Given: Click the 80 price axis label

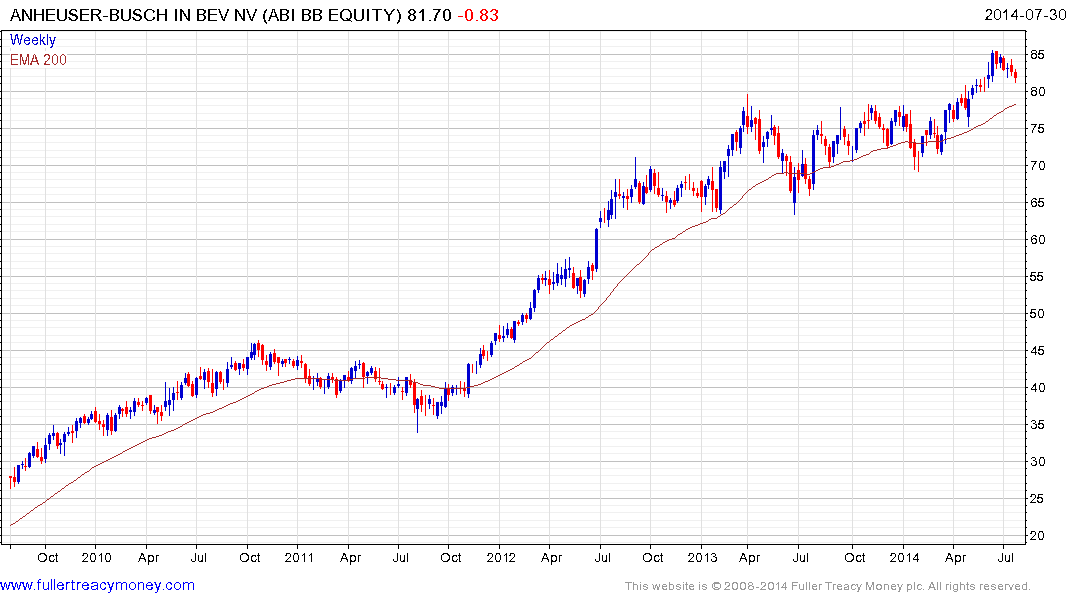Looking at the screenshot, I should [1037, 92].
